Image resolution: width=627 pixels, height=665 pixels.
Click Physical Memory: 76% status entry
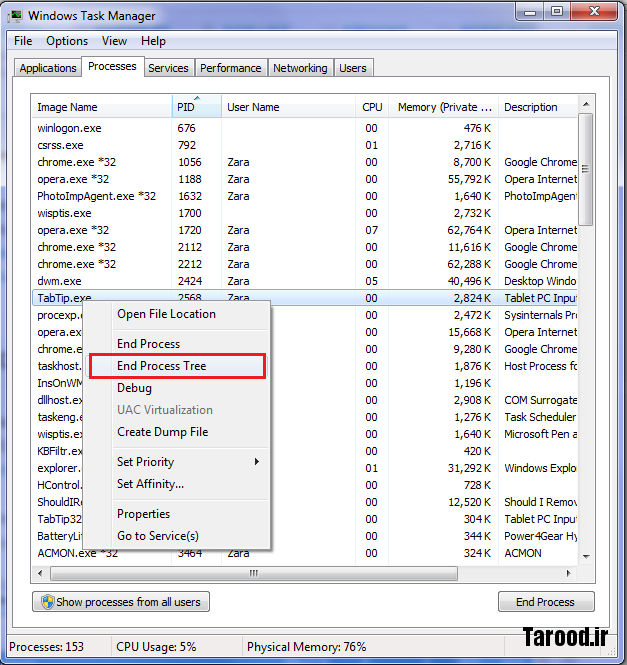(306, 647)
